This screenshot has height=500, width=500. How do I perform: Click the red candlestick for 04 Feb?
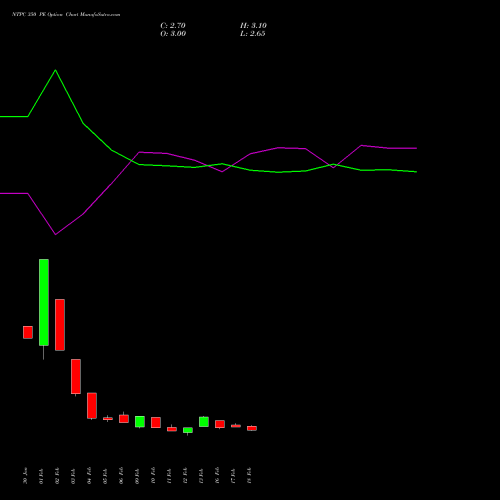(x=92, y=406)
